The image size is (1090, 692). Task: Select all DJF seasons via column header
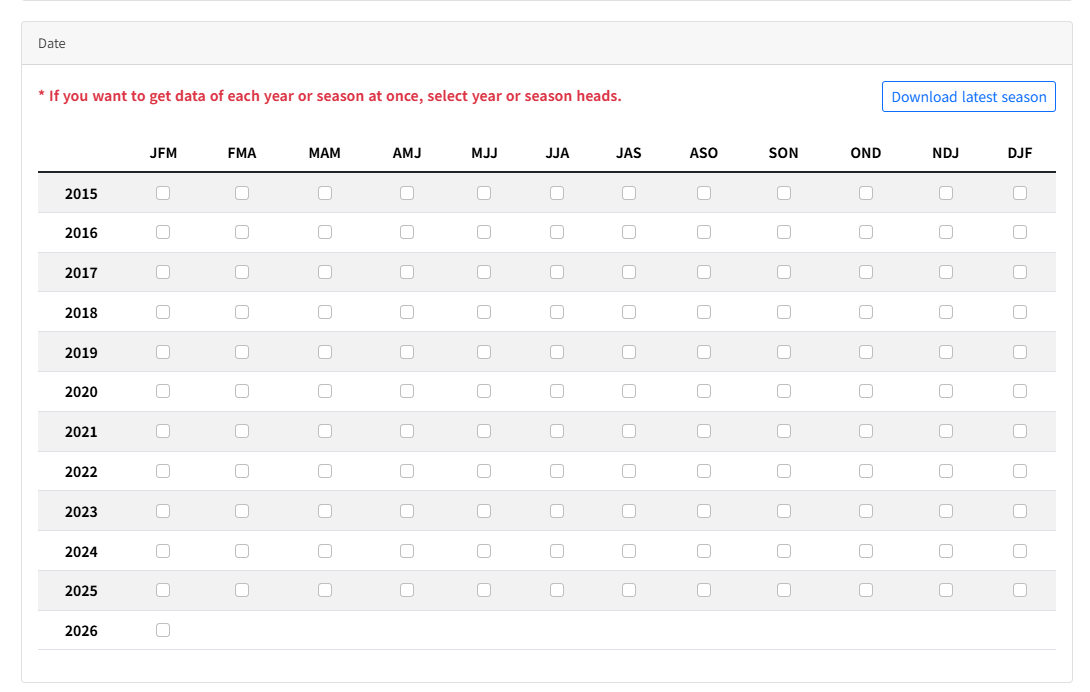[1019, 153]
